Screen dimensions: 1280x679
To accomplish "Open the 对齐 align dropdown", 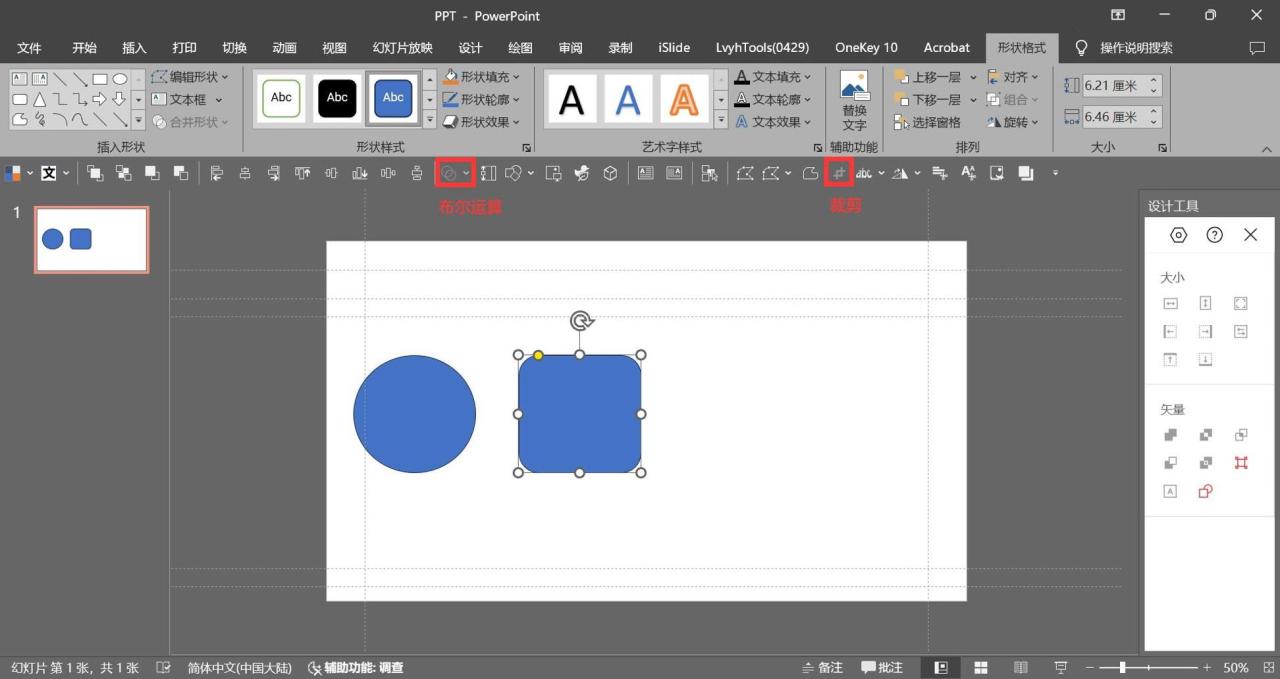I will click(1013, 77).
